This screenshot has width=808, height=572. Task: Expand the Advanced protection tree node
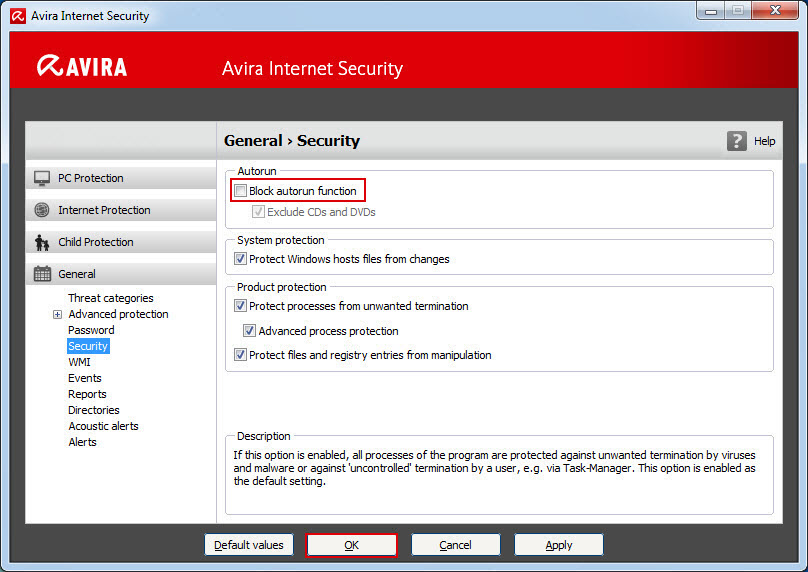pyautogui.click(x=57, y=314)
